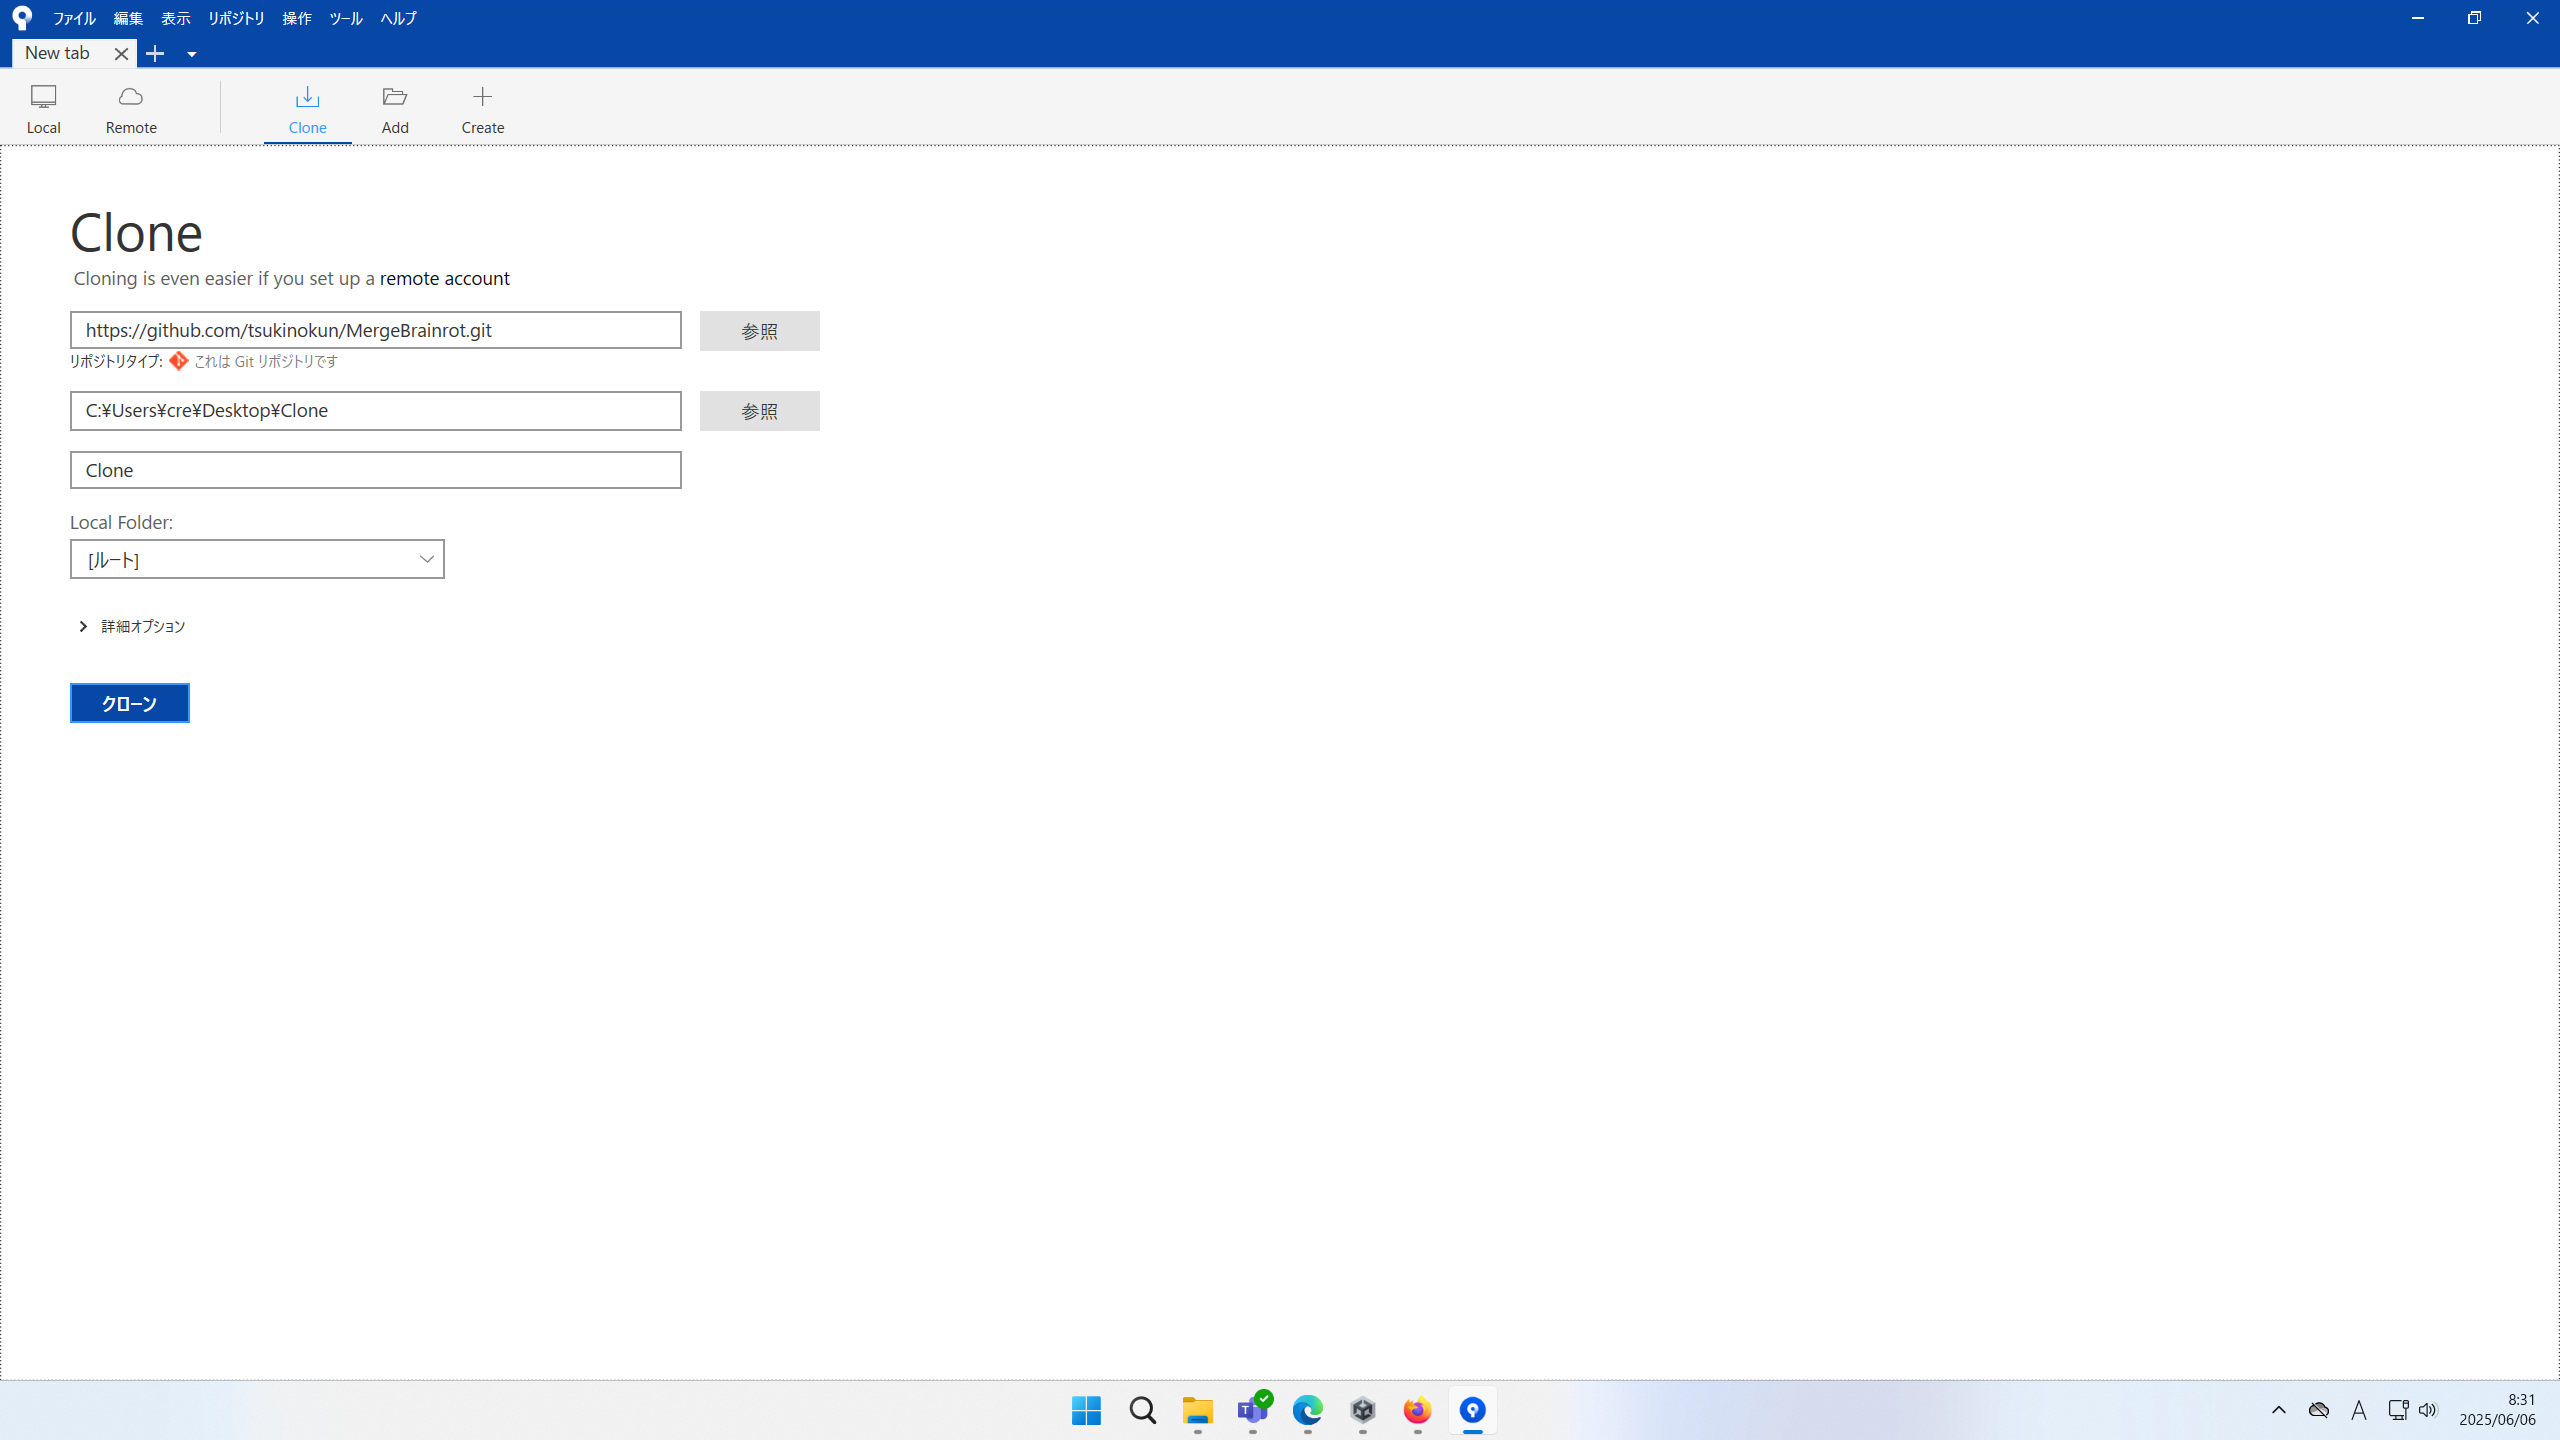The height and width of the screenshot is (1440, 2560).
Task: Expand the 詳細オプション section
Action: pos(84,626)
